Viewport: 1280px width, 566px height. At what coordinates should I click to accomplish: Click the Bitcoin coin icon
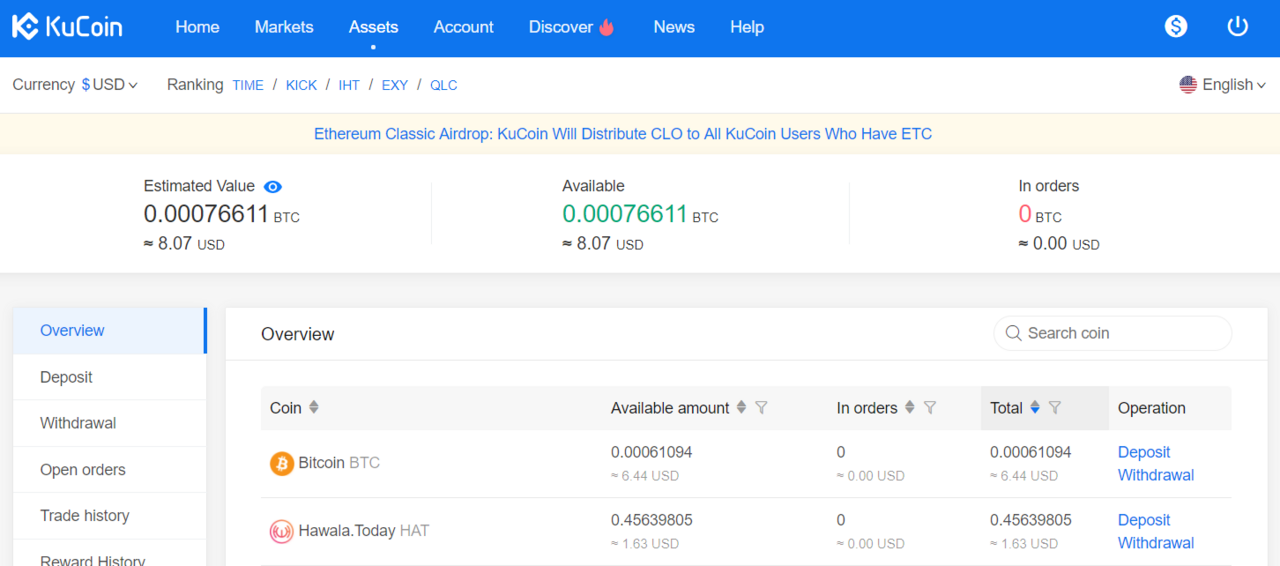point(282,463)
